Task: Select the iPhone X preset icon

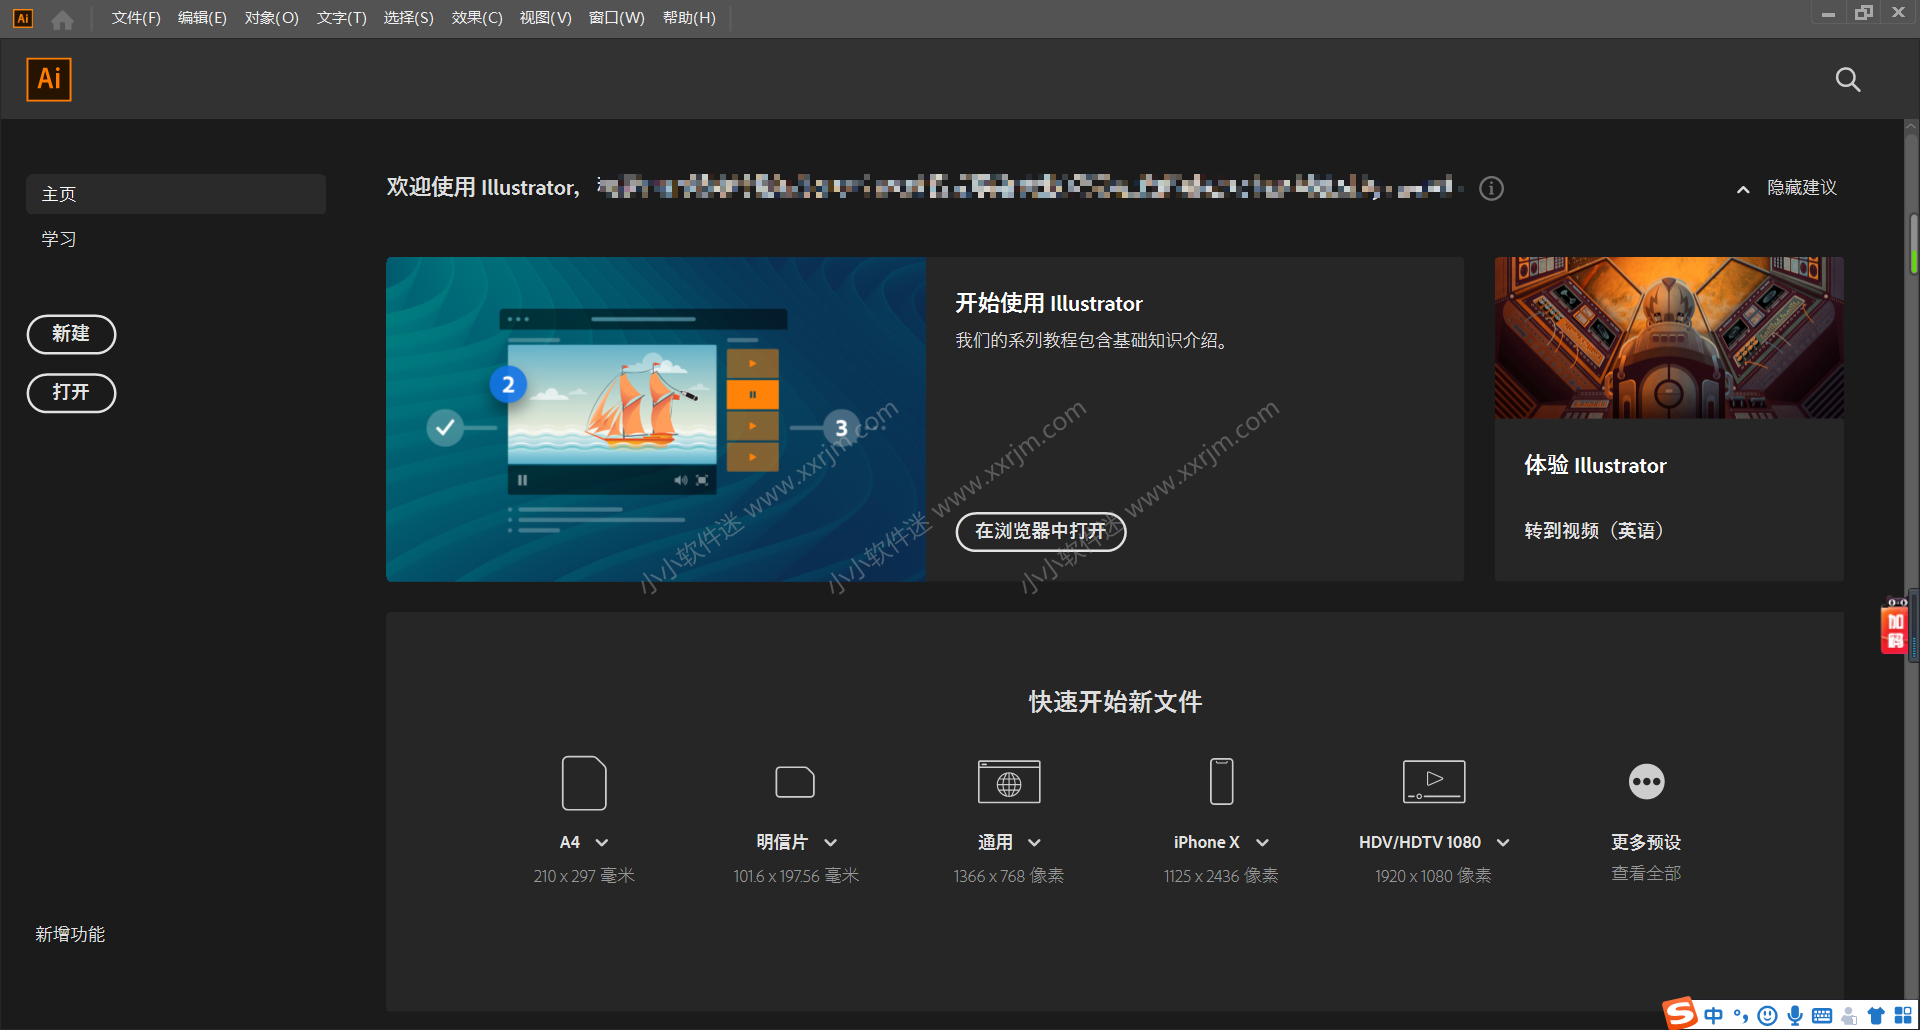Action: tap(1221, 782)
